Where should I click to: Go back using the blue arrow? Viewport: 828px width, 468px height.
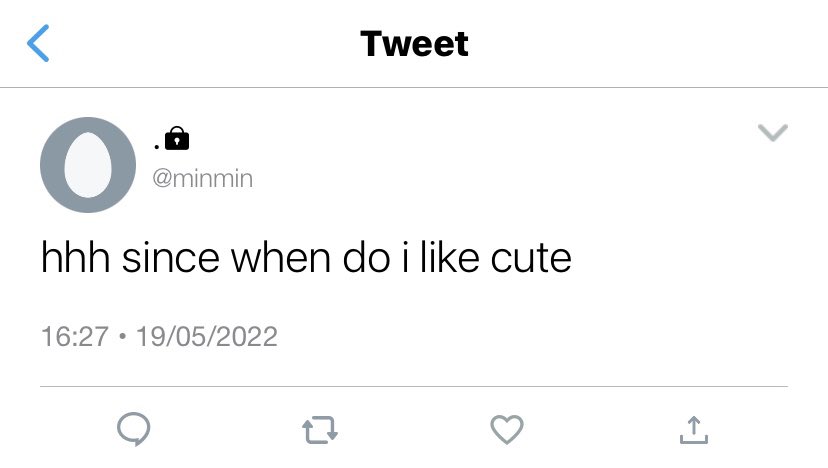pos(38,43)
